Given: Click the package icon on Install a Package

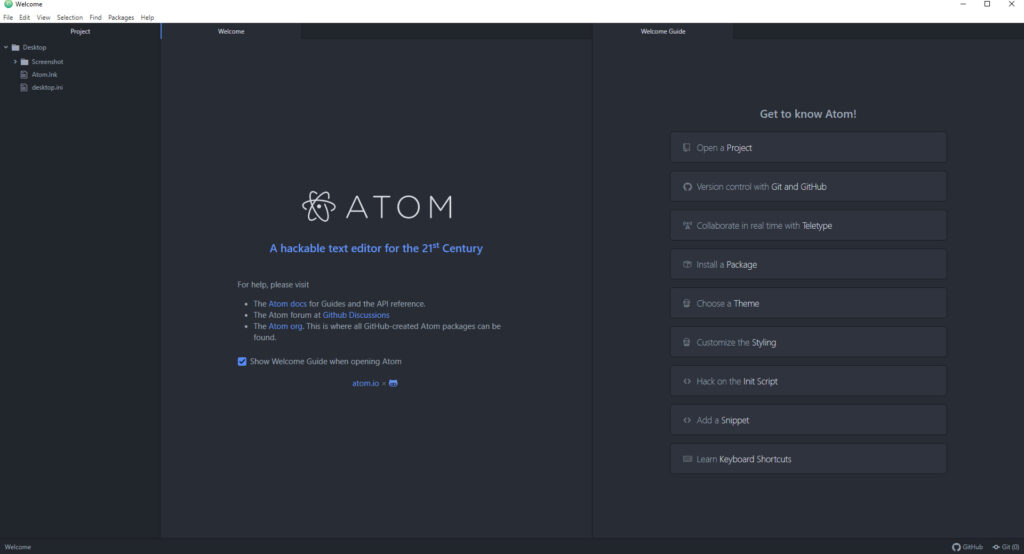Looking at the screenshot, I should pyautogui.click(x=687, y=265).
